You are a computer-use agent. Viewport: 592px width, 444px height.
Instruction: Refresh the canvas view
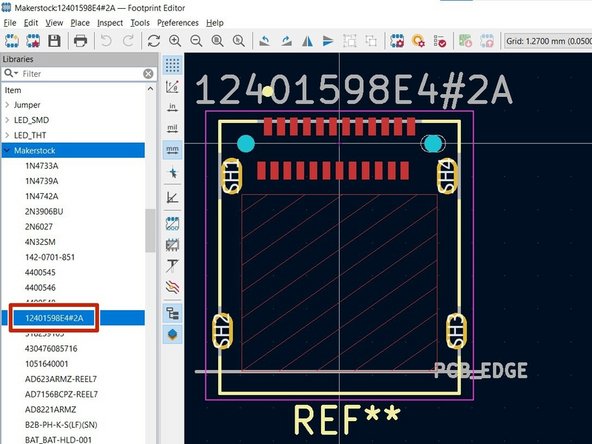[154, 40]
